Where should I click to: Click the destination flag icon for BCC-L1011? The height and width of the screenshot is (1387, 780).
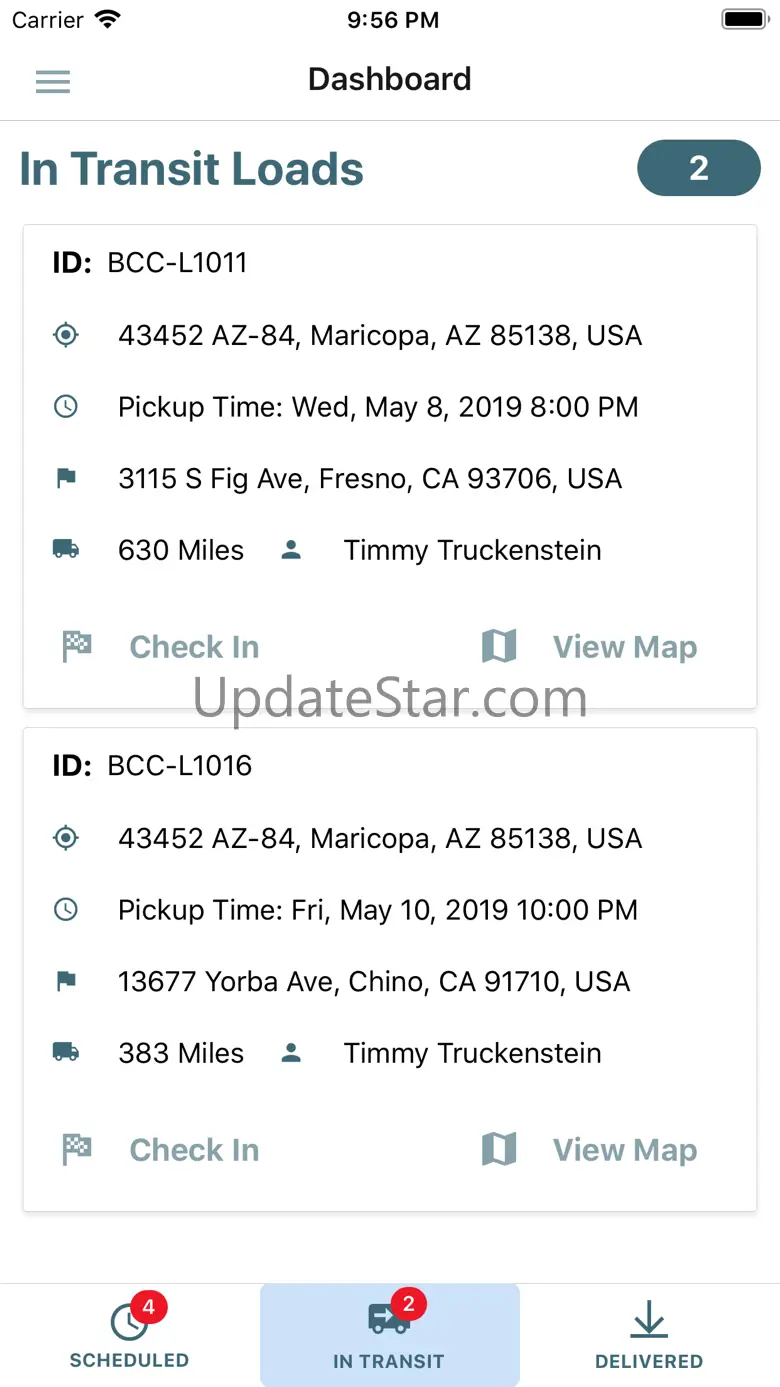[x=66, y=479]
